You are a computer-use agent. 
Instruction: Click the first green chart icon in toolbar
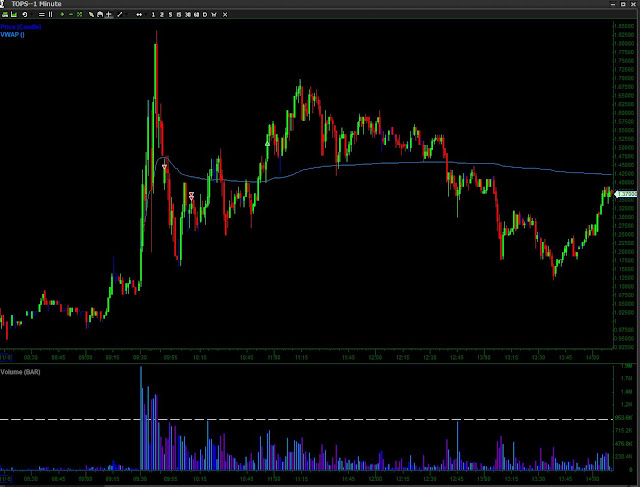pyautogui.click(x=5, y=14)
